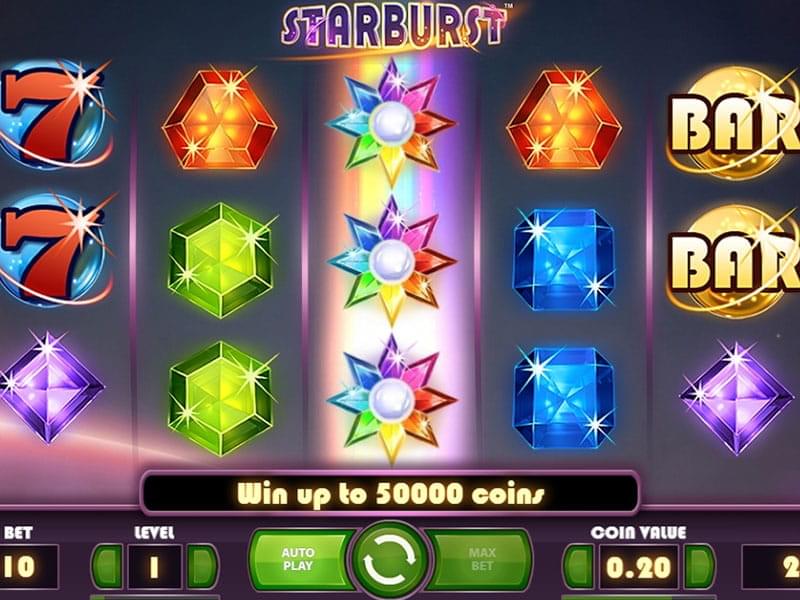Viewport: 800px width, 600px height.
Task: Click the Level value field showing 1
Action: pyautogui.click(x=155, y=566)
